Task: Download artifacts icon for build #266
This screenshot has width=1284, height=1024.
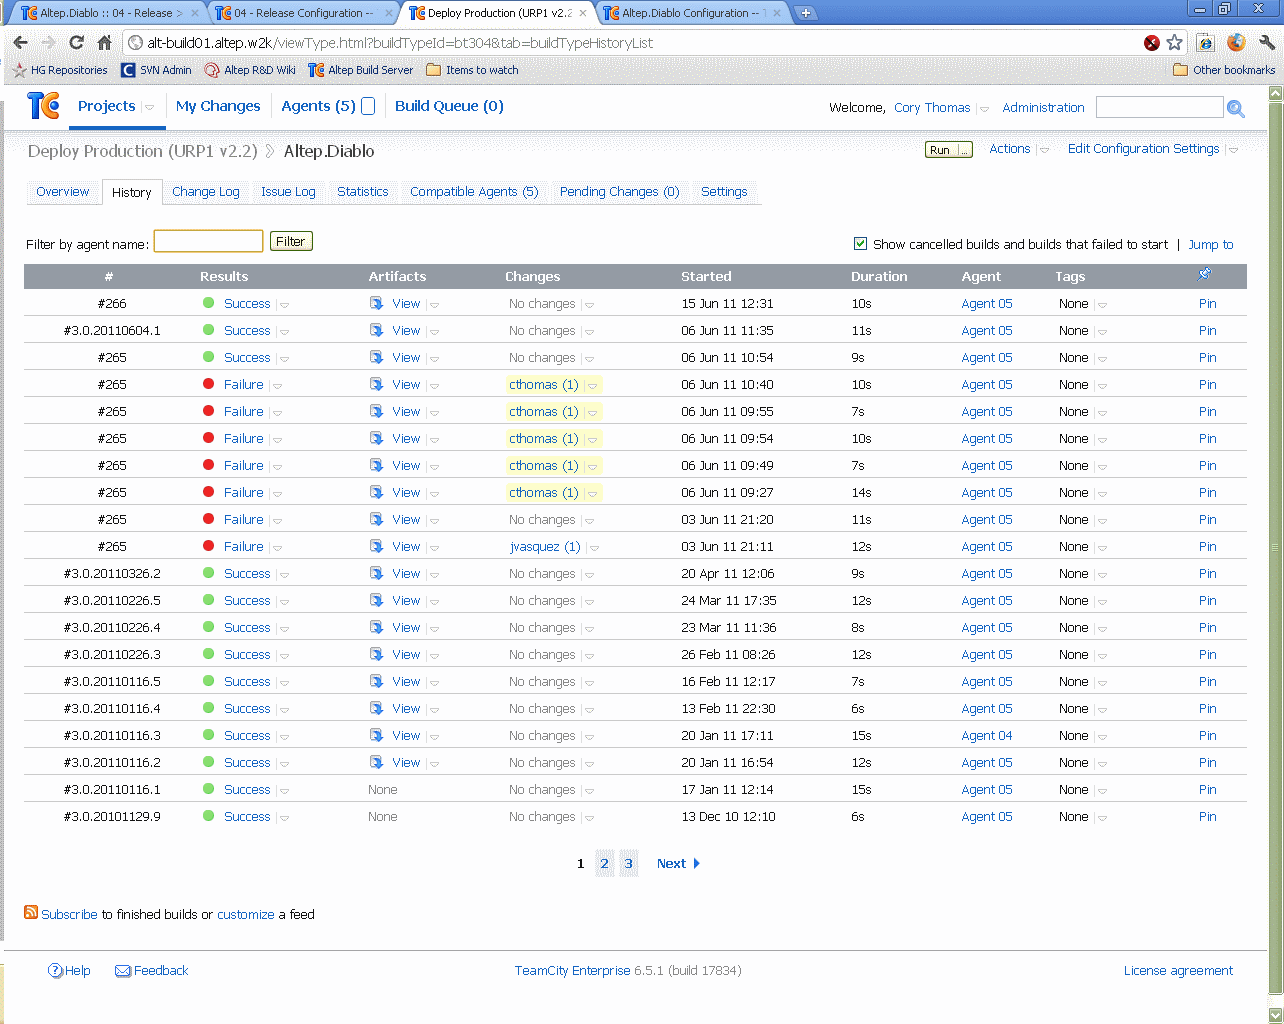Action: 376,303
